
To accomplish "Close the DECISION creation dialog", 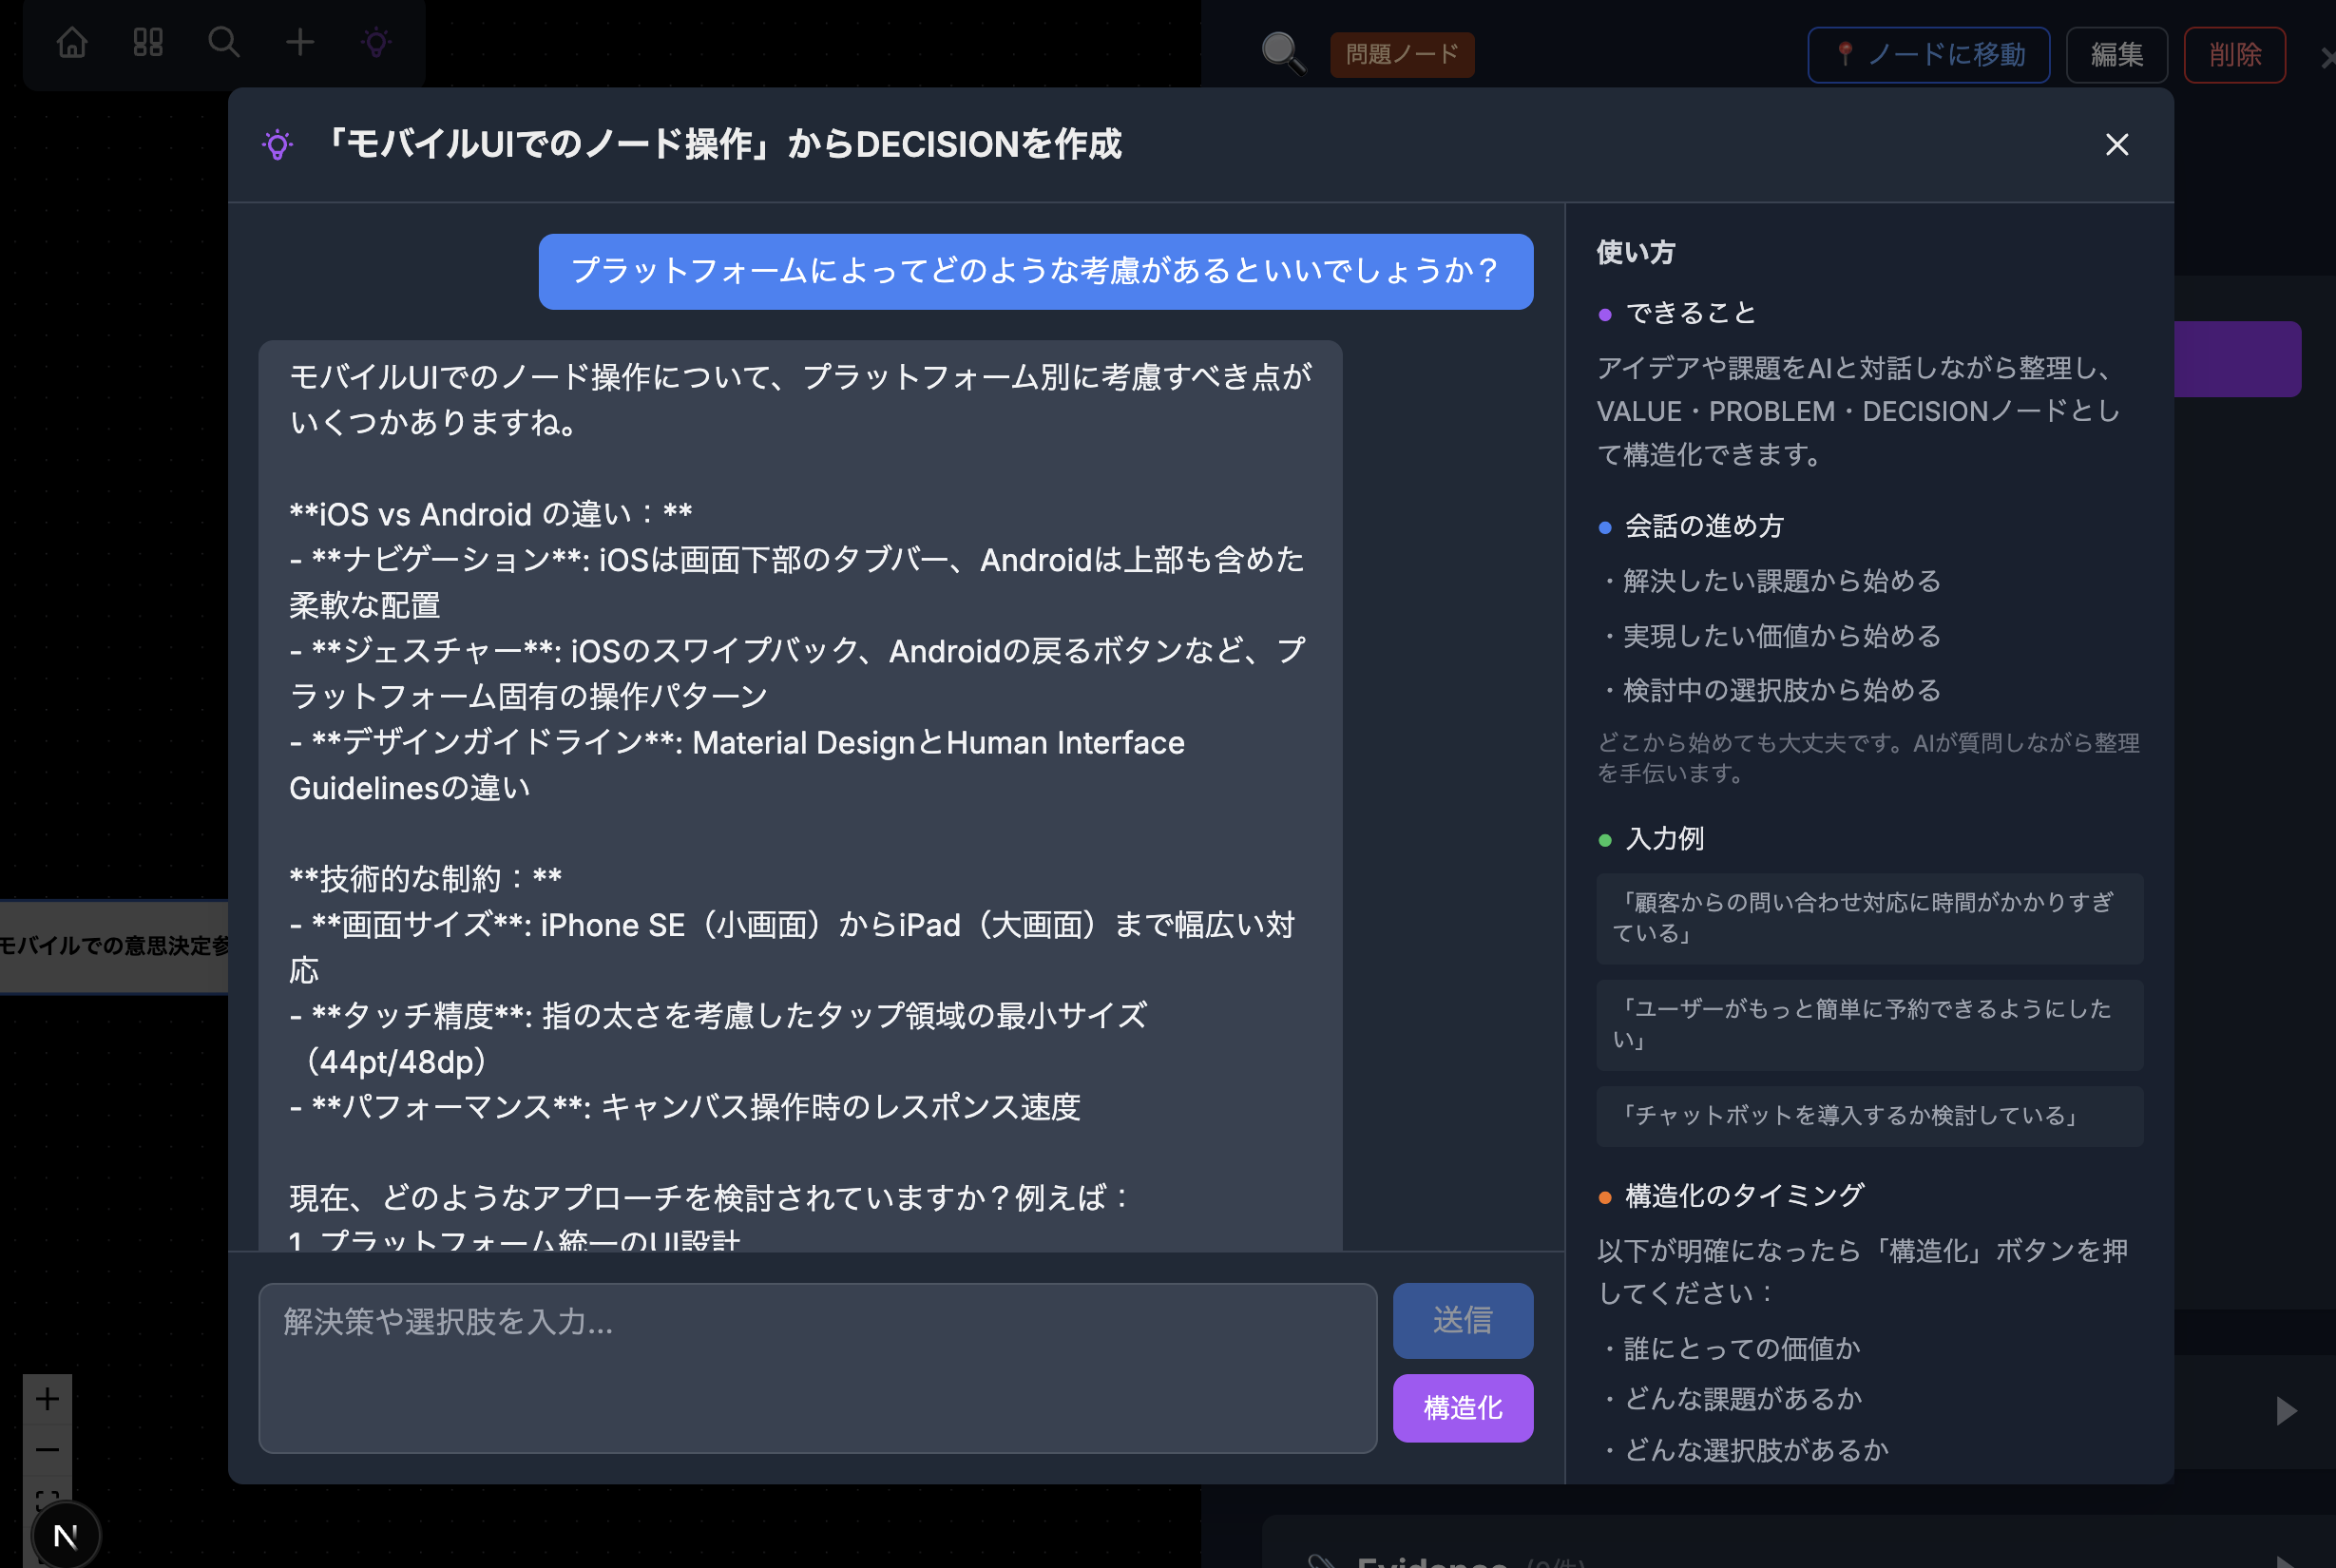I will pyautogui.click(x=2118, y=145).
